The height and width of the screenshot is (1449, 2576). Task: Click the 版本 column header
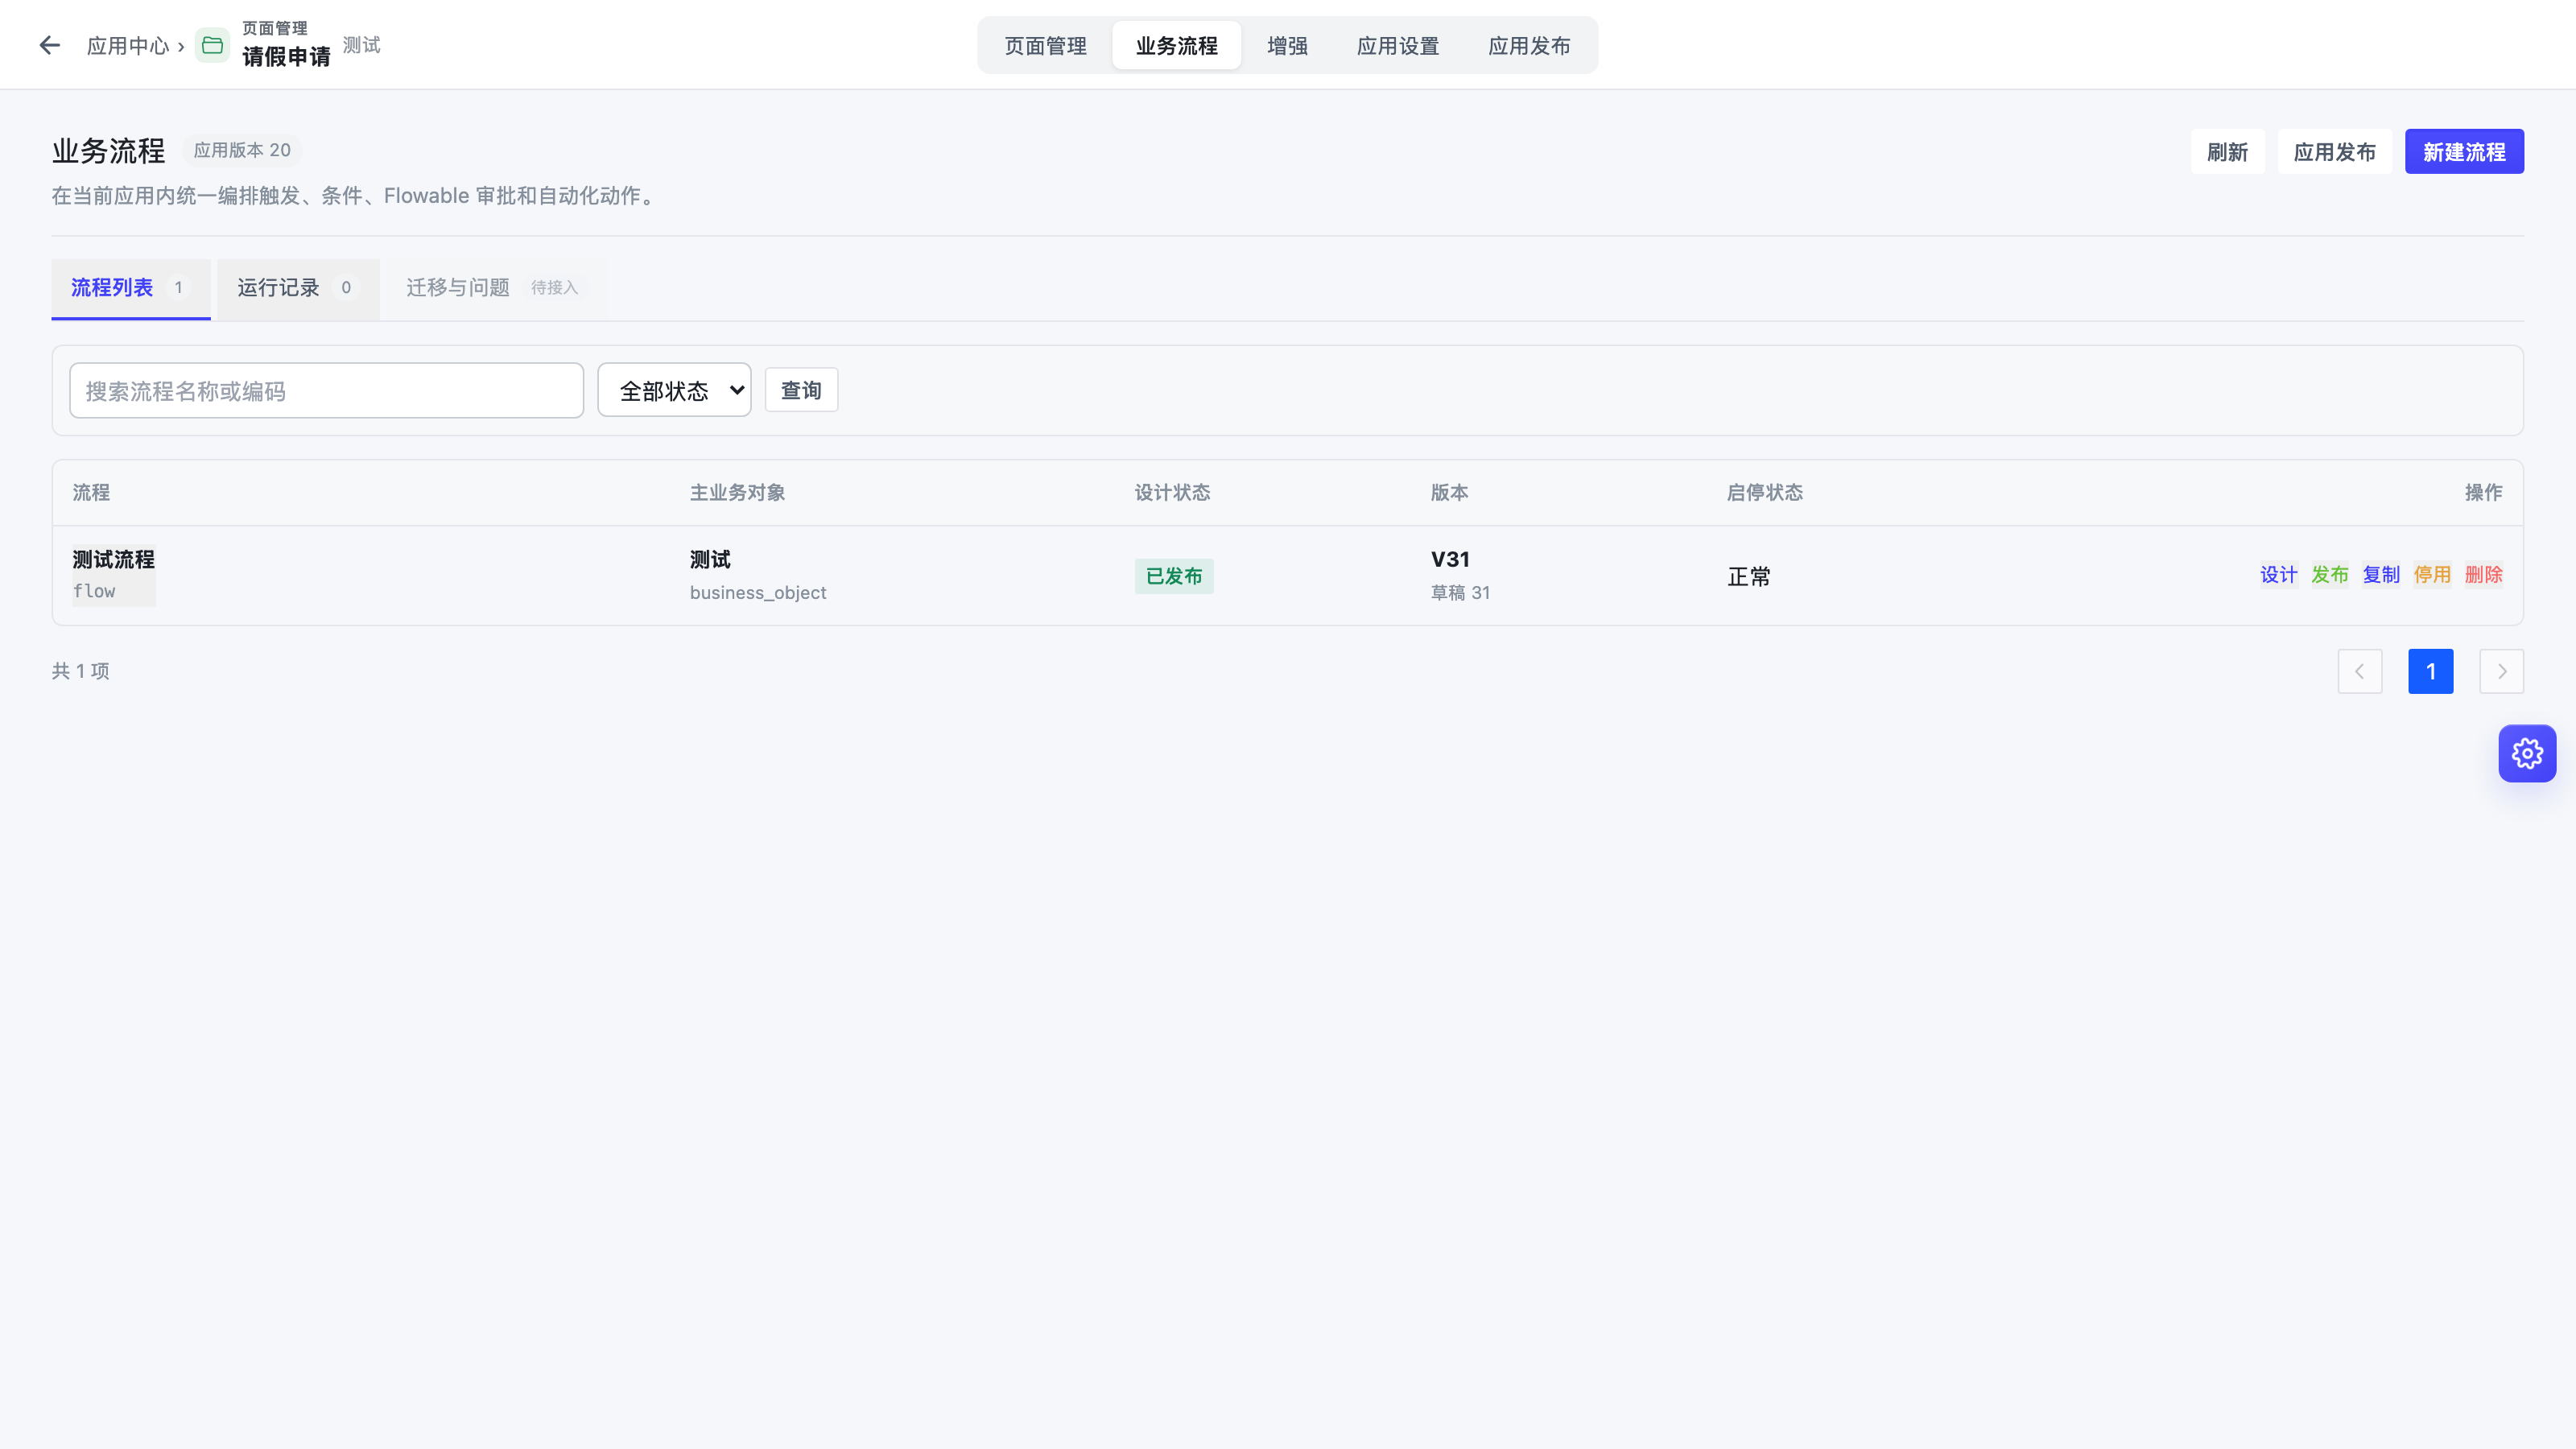[1449, 493]
